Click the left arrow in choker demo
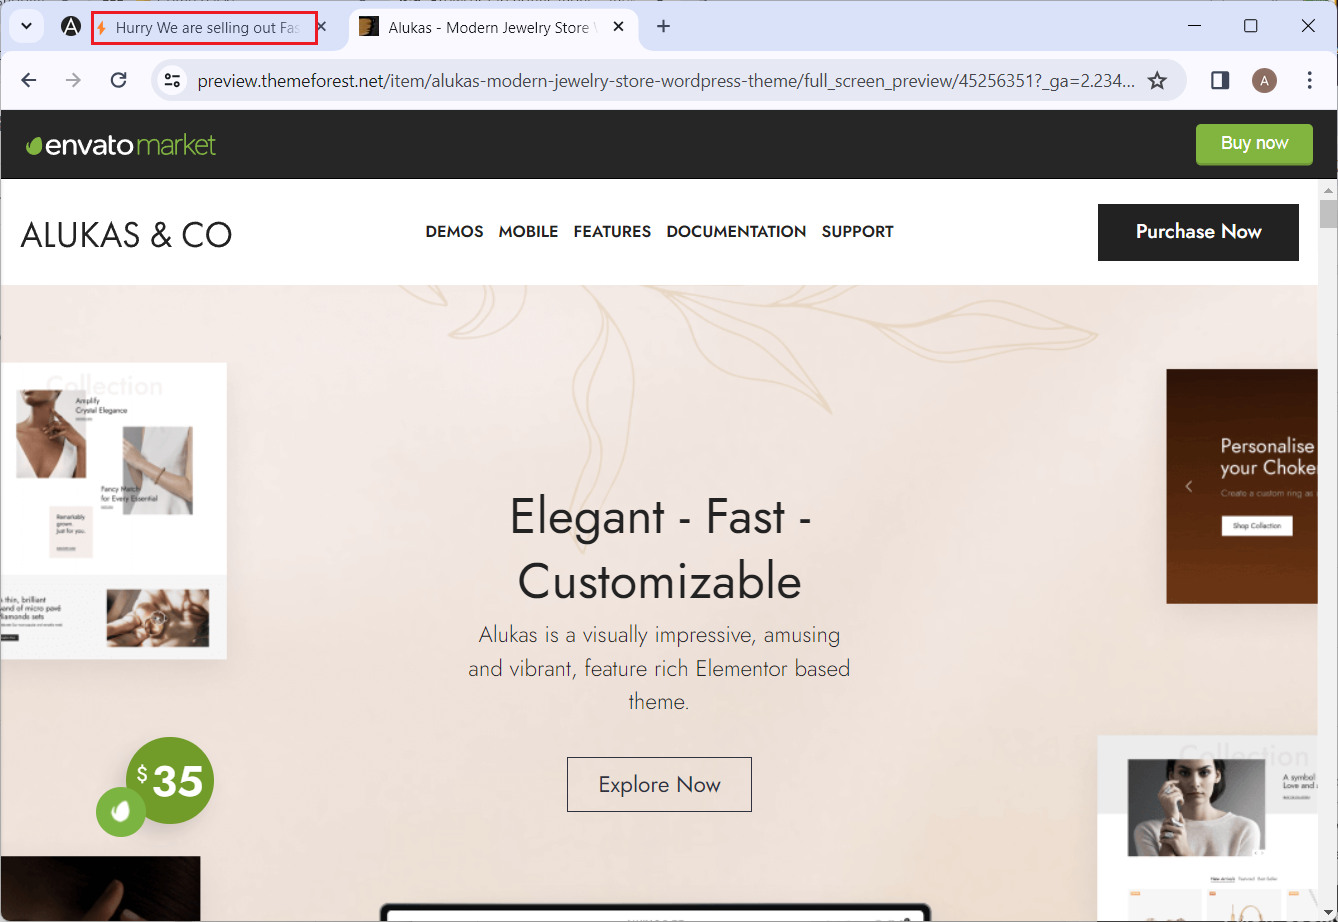Image resolution: width=1338 pixels, height=922 pixels. click(1189, 487)
